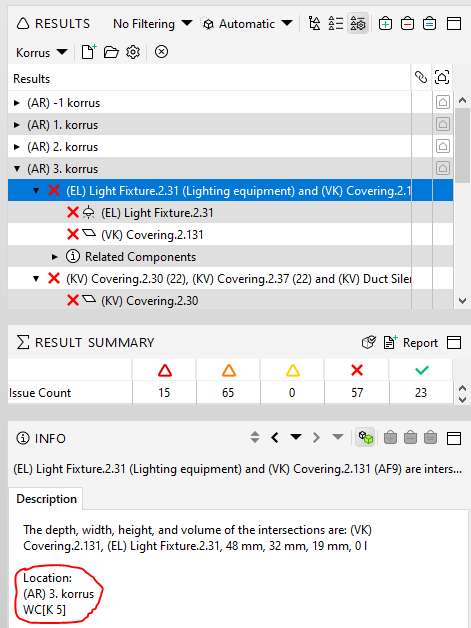Click the disabled plus basket icon in Info toolbar

coord(390,438)
